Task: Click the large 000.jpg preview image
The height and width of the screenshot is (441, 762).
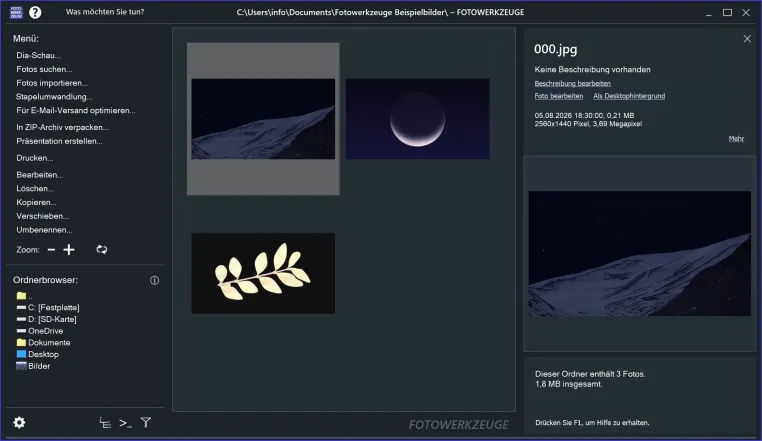Action: (640, 253)
